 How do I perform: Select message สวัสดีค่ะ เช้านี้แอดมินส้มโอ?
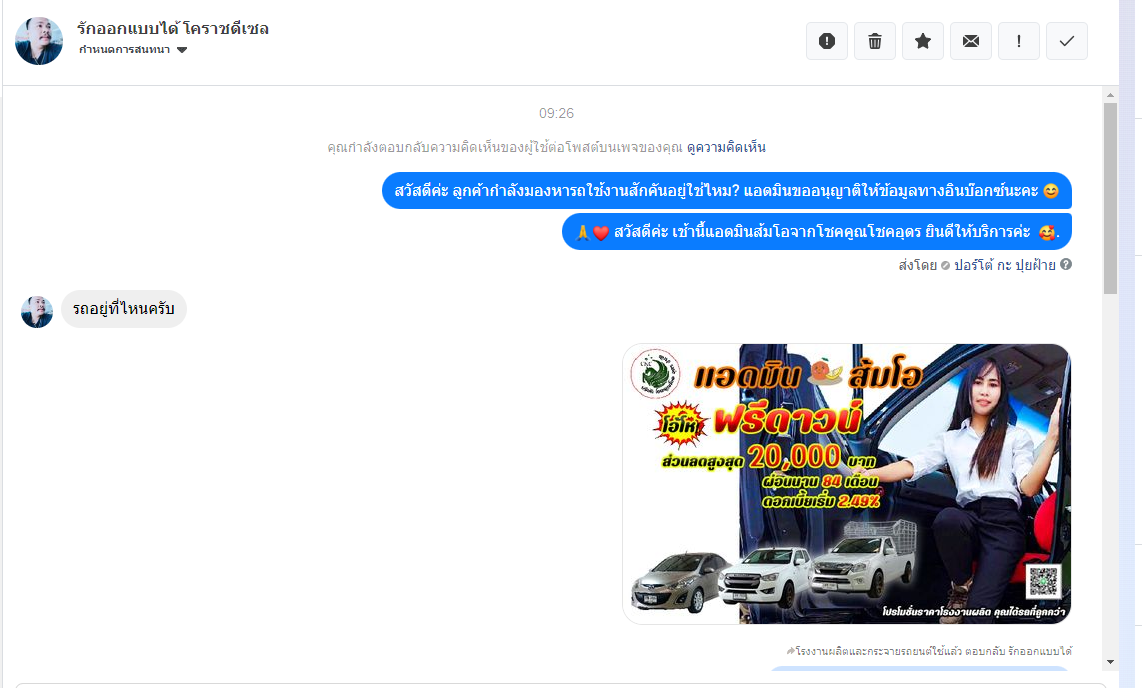[817, 232]
